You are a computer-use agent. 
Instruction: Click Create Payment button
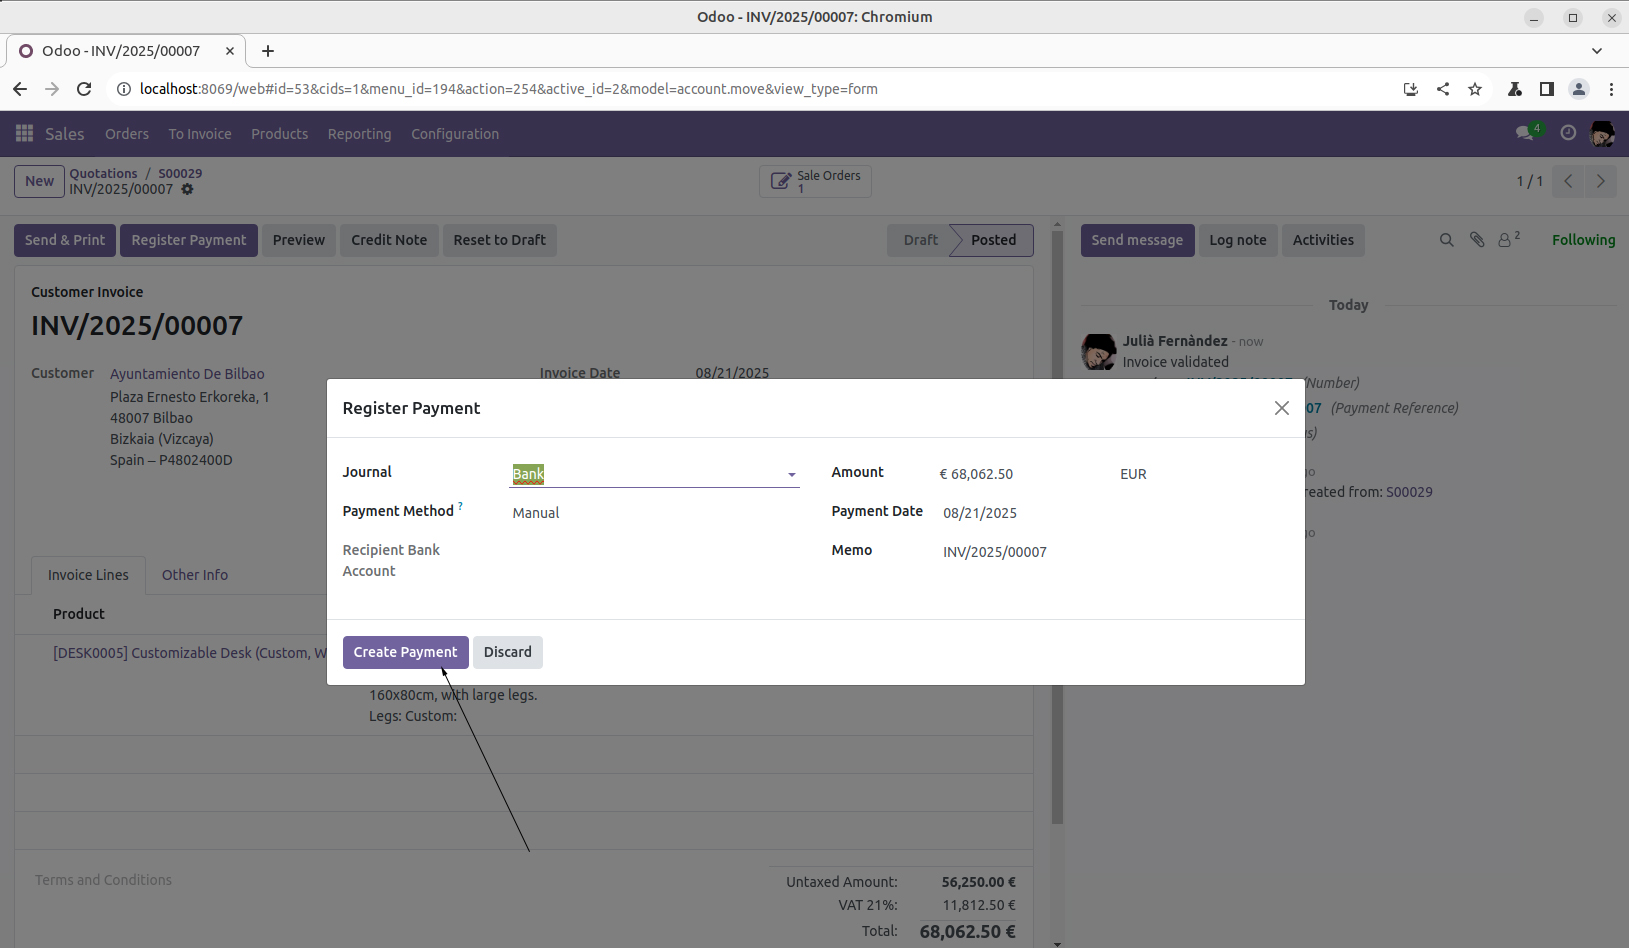[x=405, y=652]
